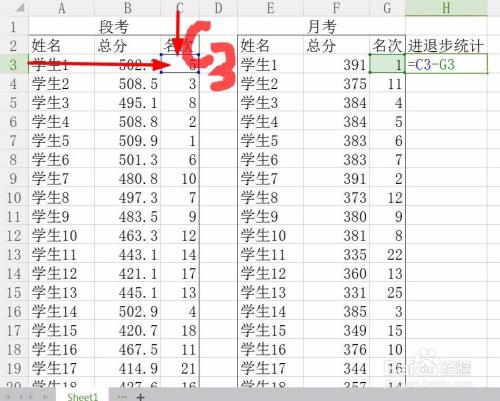The width and height of the screenshot is (500, 401).
Task: Select the merged 段考 title cell
Action: 114,26
